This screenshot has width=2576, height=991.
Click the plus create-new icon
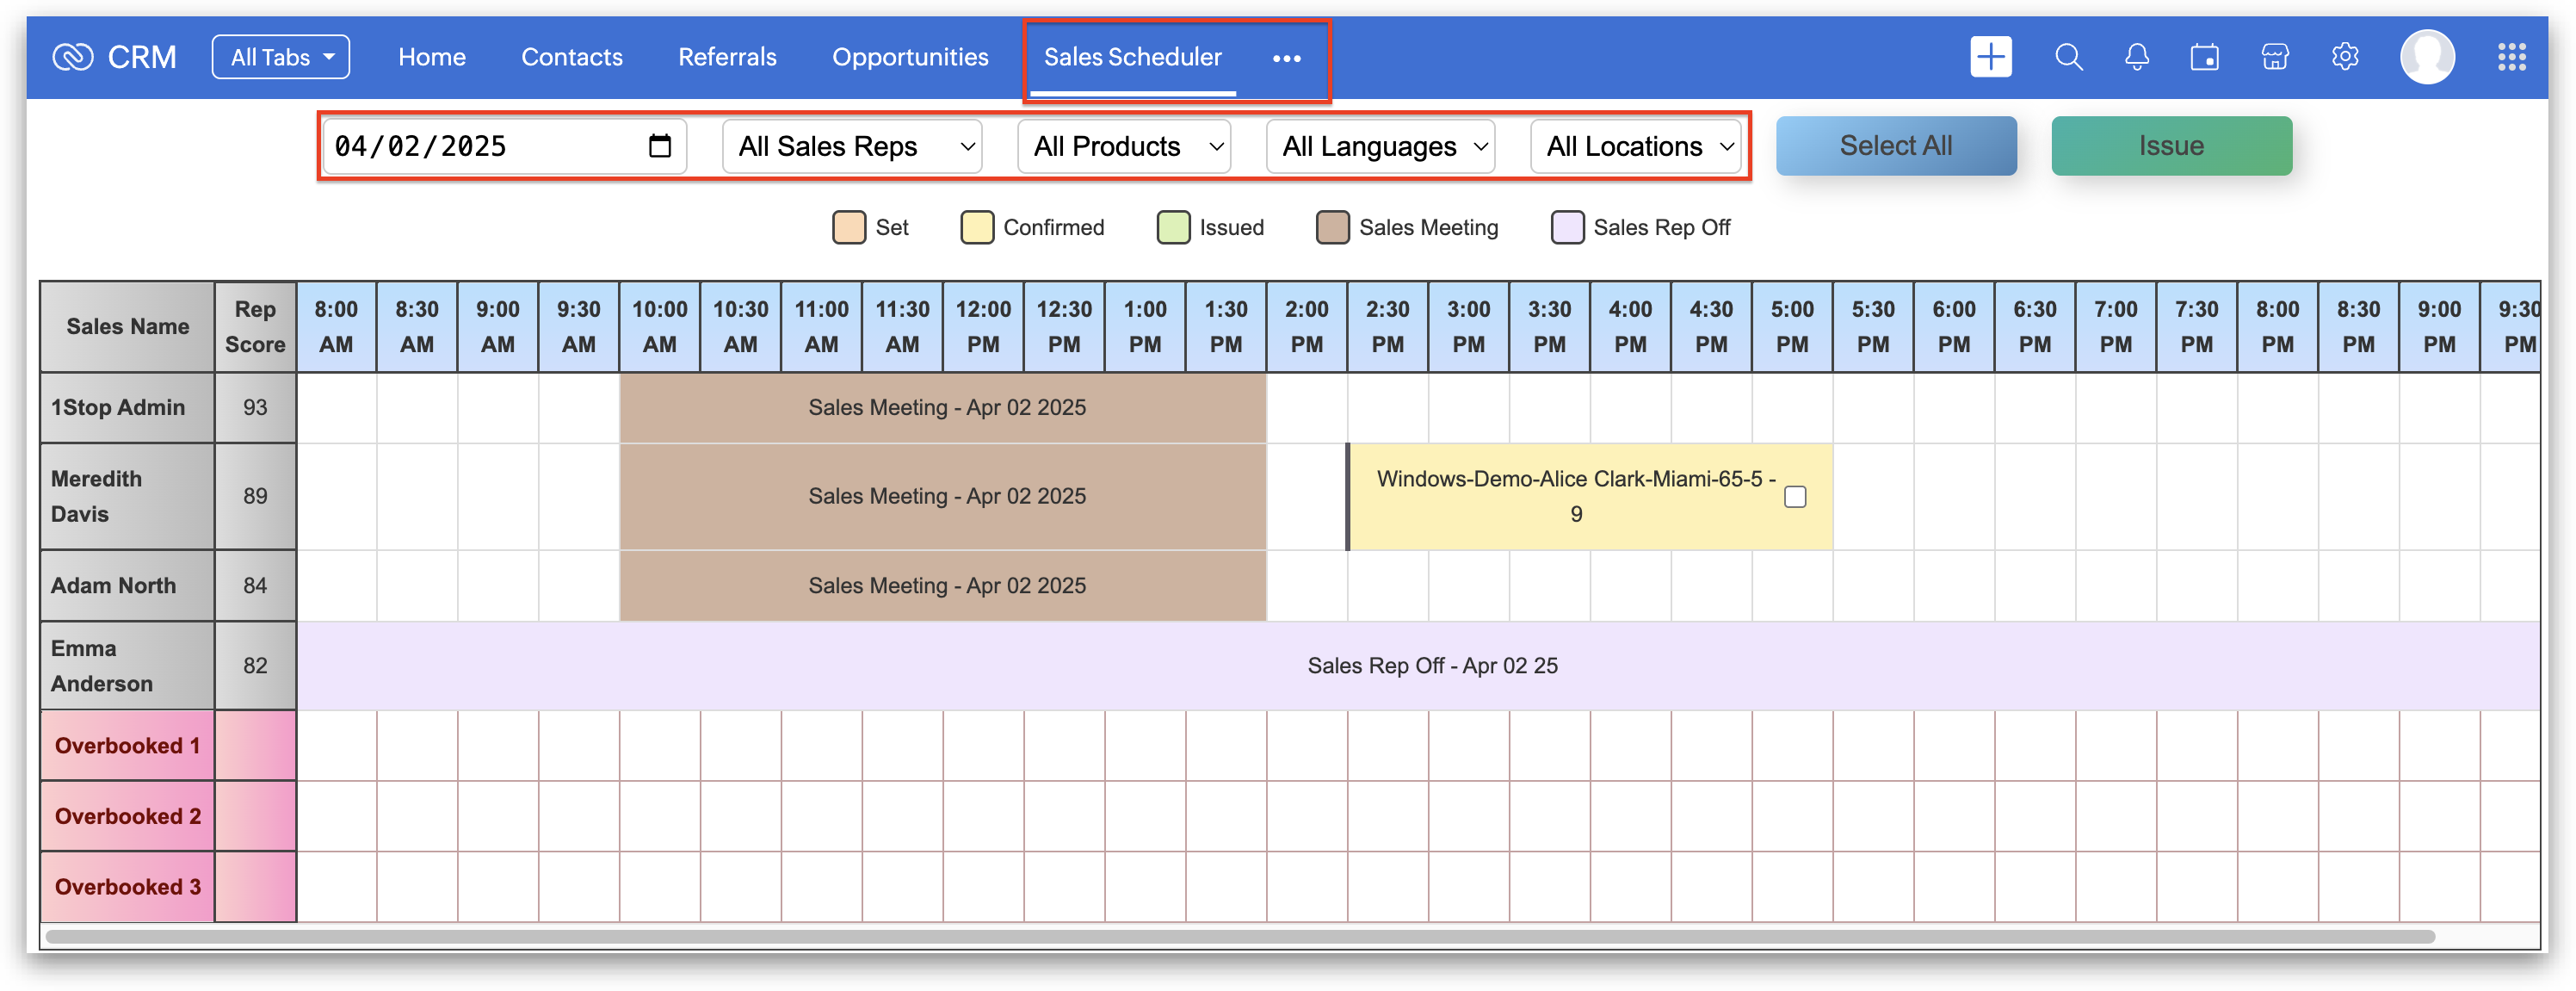(x=1990, y=57)
